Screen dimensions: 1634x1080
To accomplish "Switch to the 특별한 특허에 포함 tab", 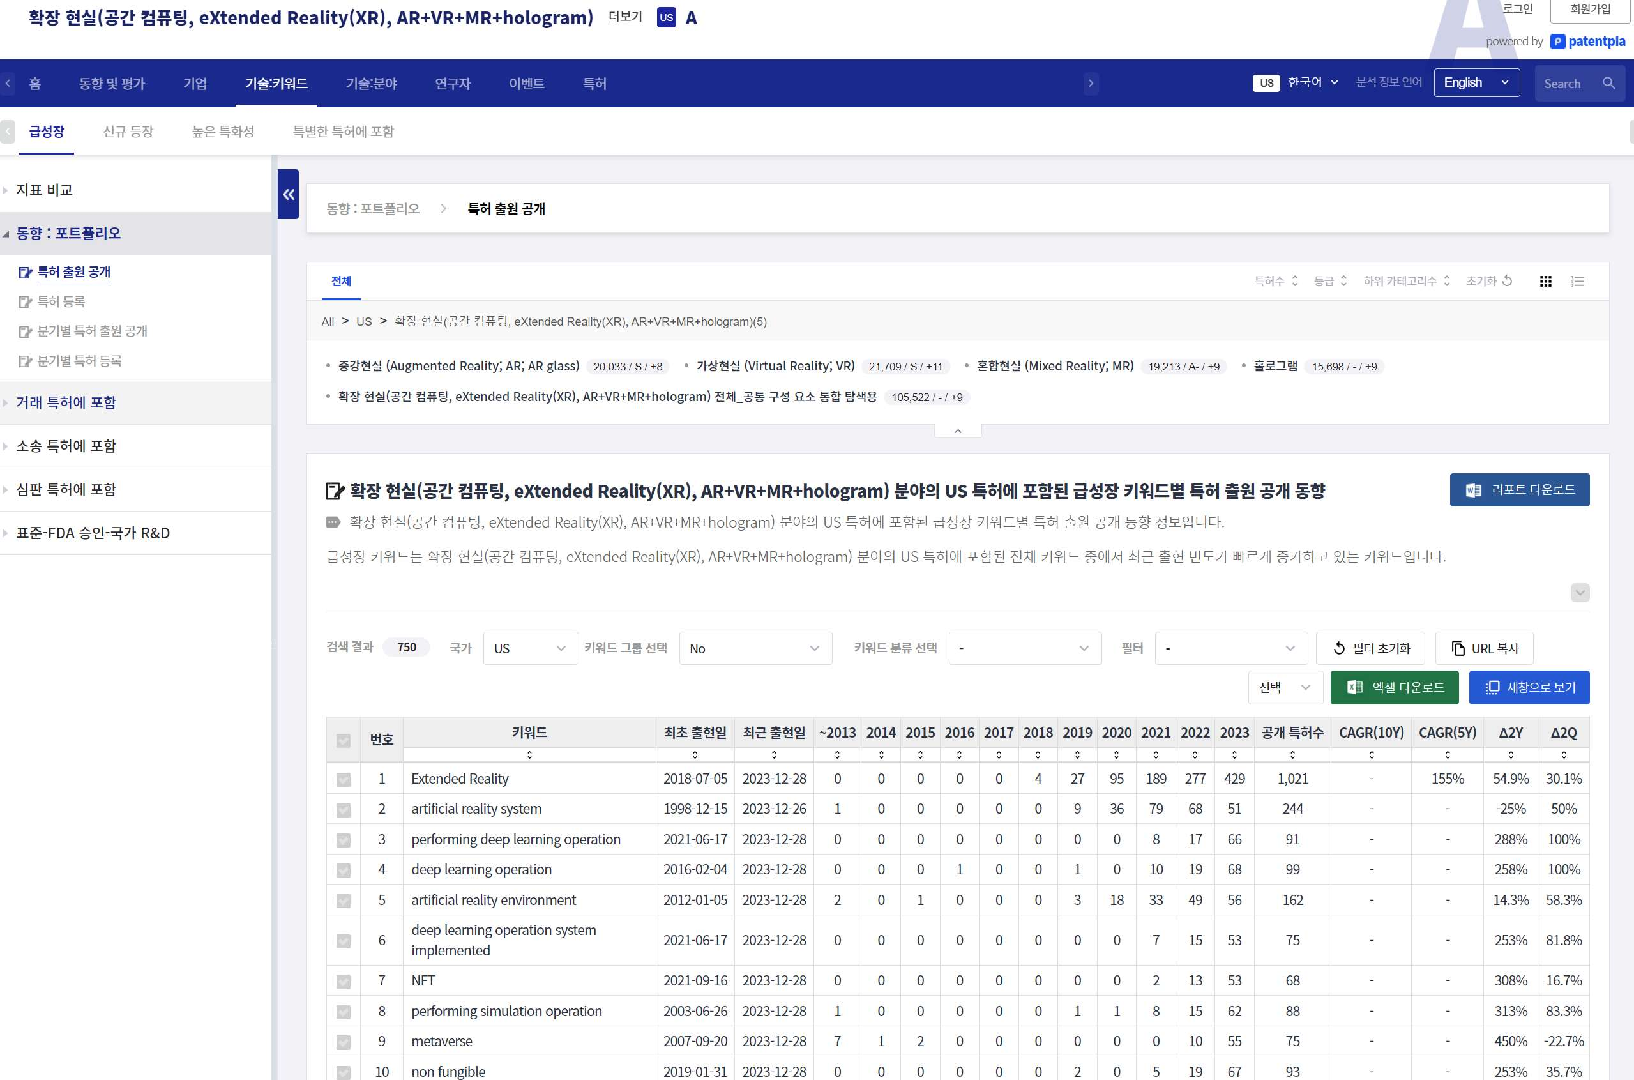I will point(343,131).
